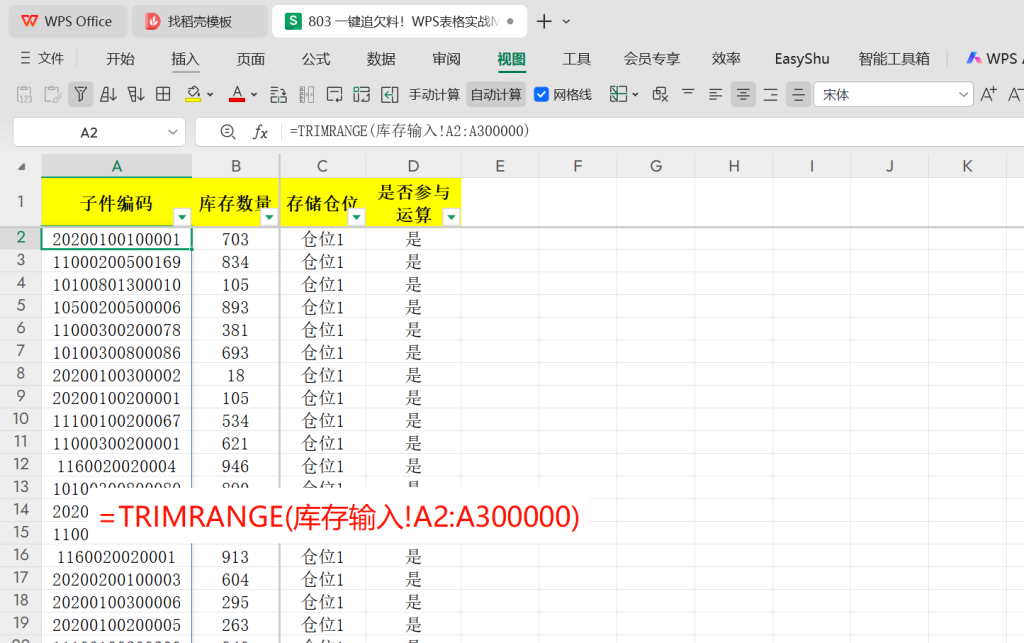
Task: Click the paste values icon
Action: 24,95
